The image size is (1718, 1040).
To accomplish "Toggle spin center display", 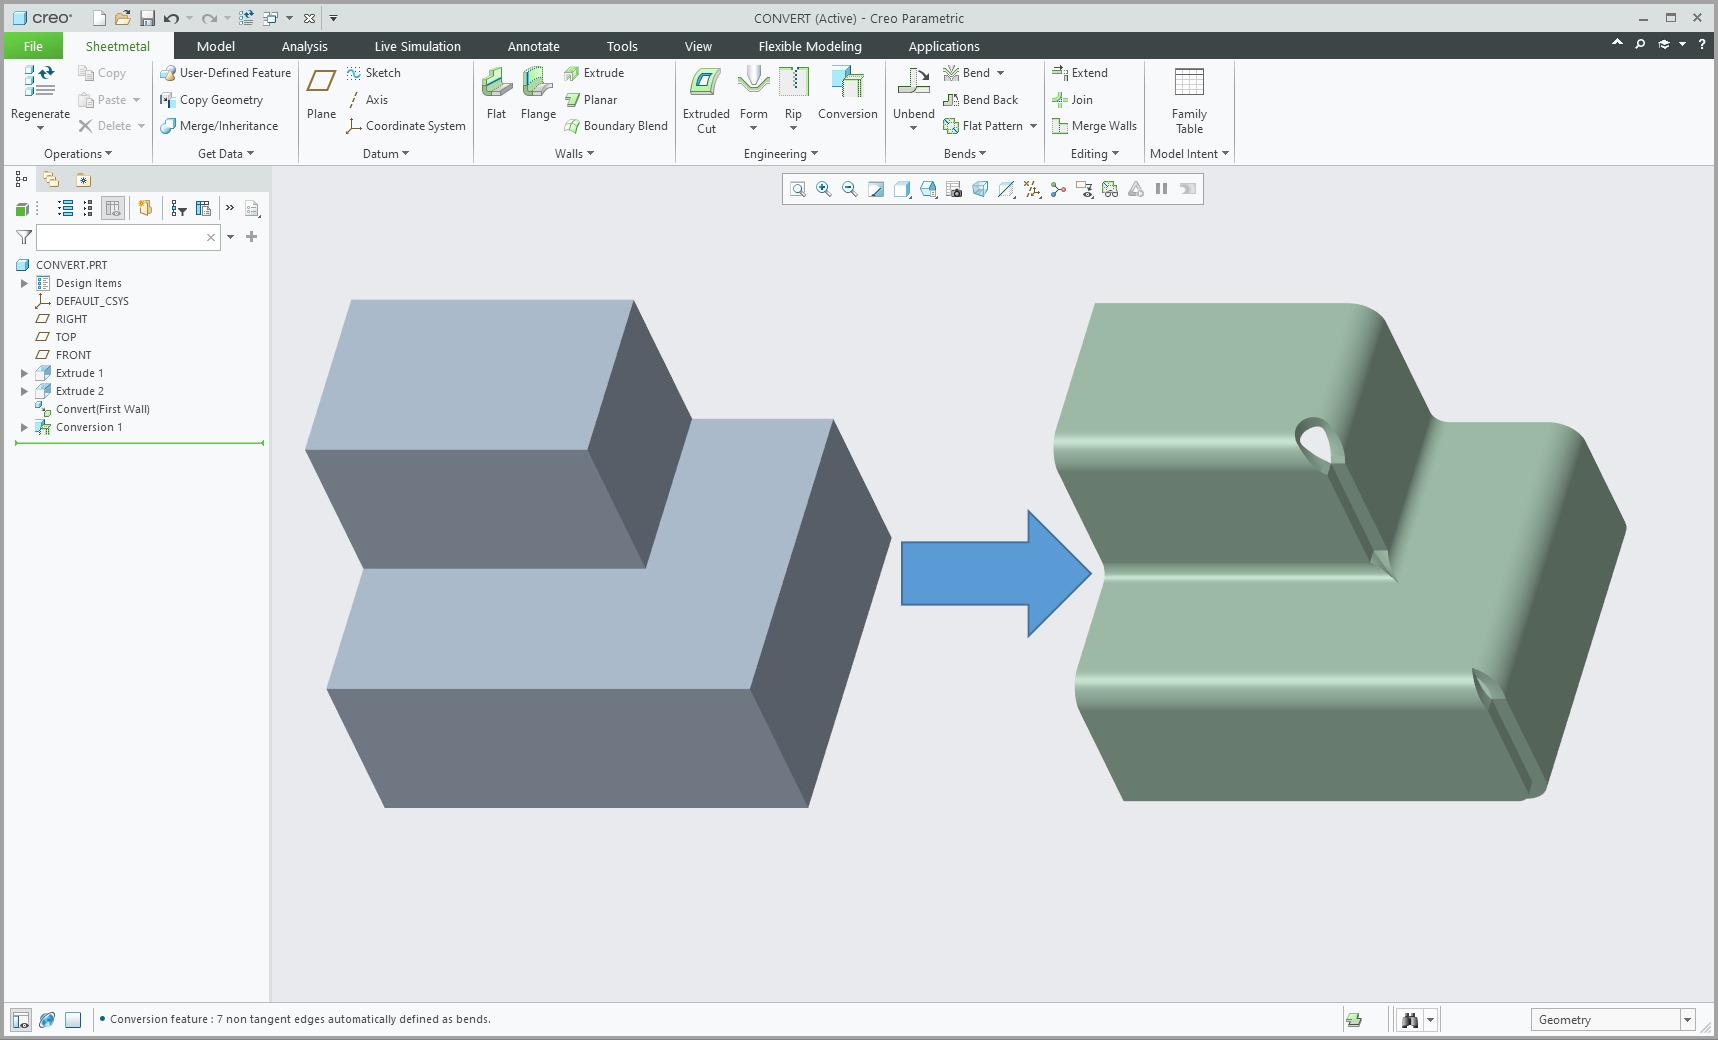I will [x=1058, y=189].
